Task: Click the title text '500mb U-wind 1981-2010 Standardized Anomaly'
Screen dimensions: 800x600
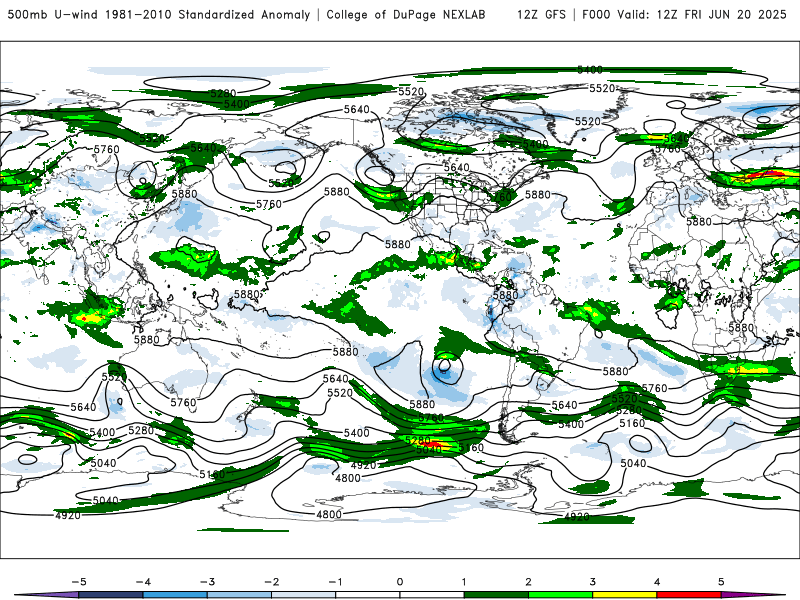Action: coord(159,14)
